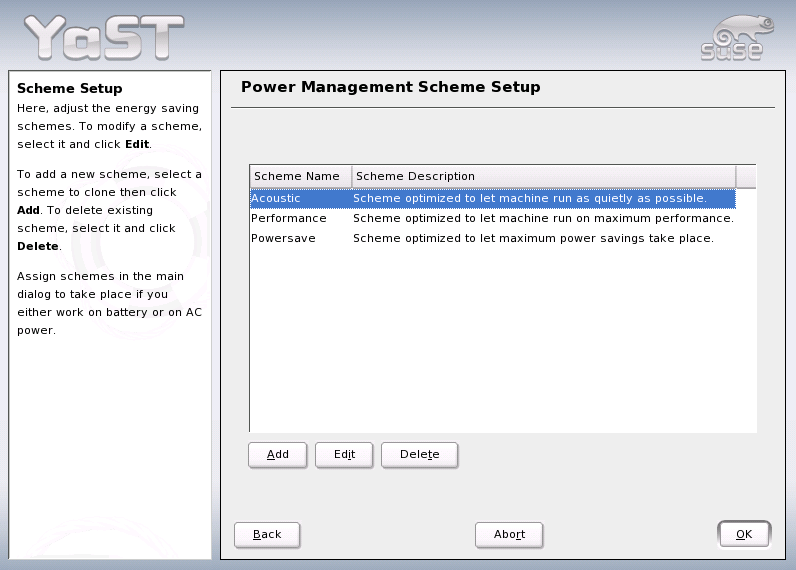Select the Acoustic scheme row
The image size is (796, 570).
click(492, 198)
